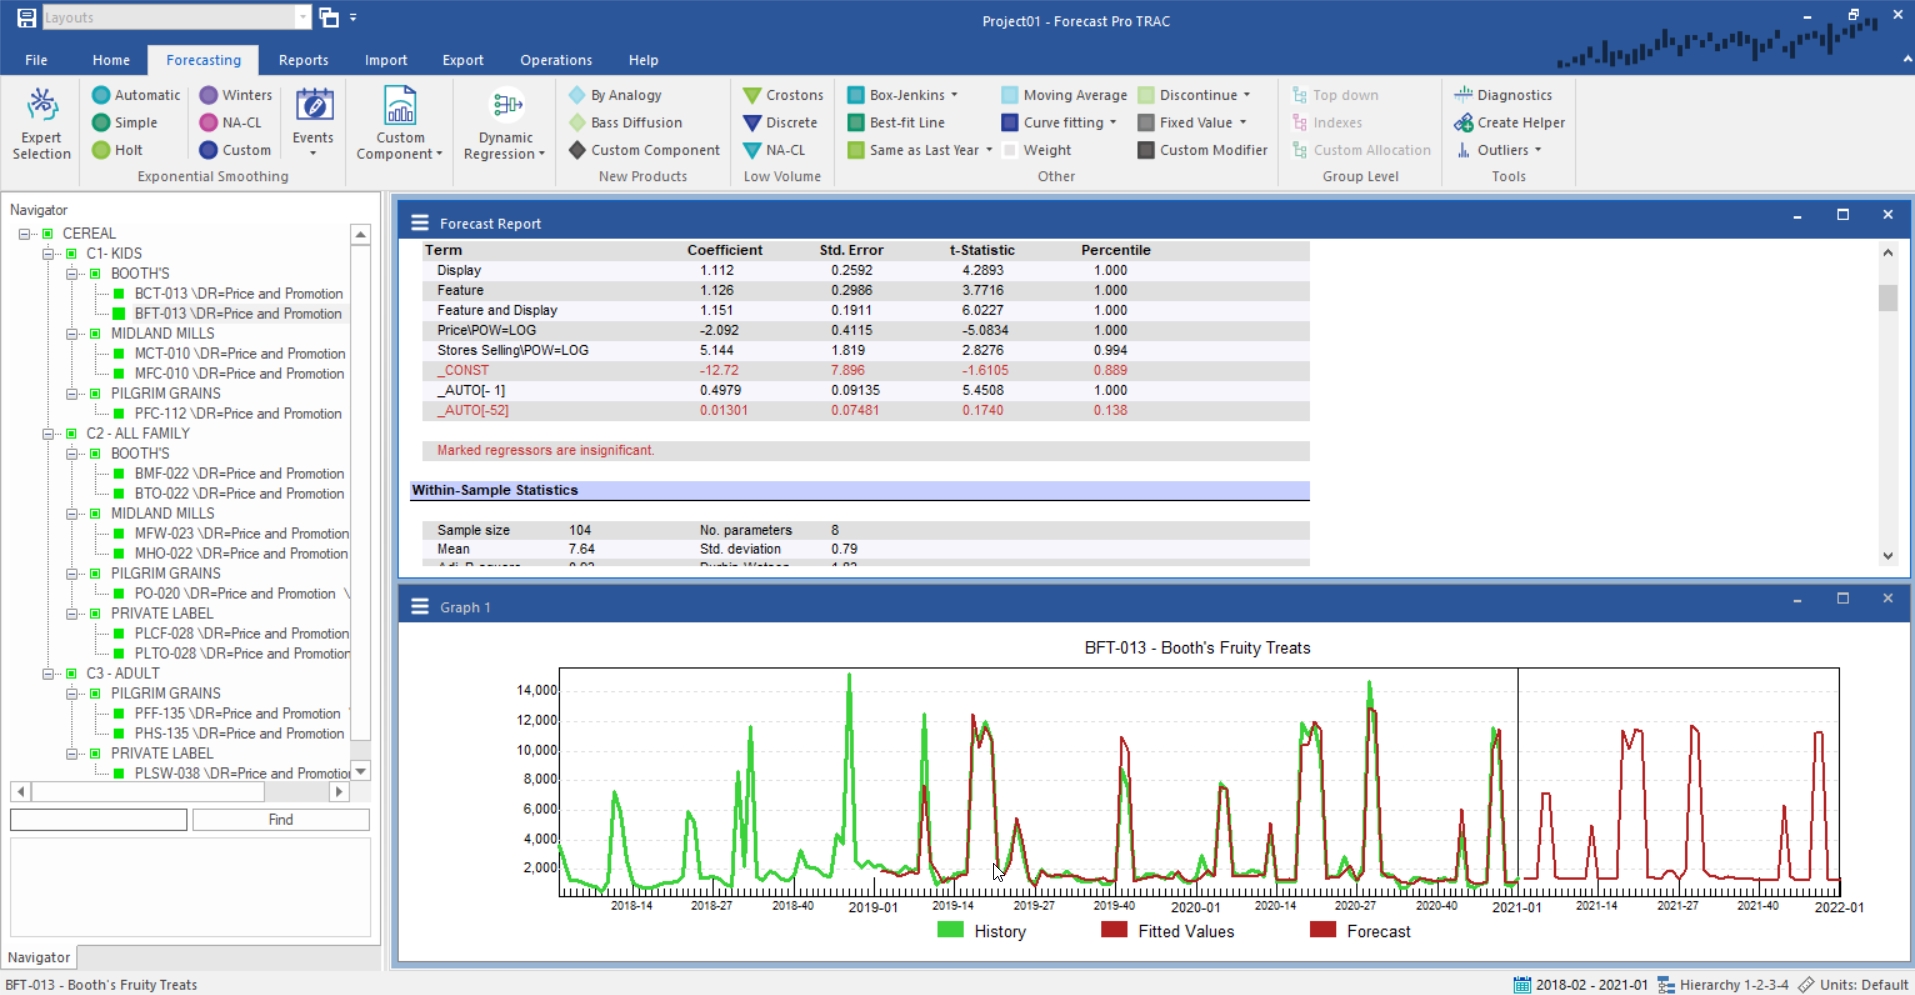Click the Save icon in title bar
Viewport: 1915px width, 995px height.
click(26, 18)
